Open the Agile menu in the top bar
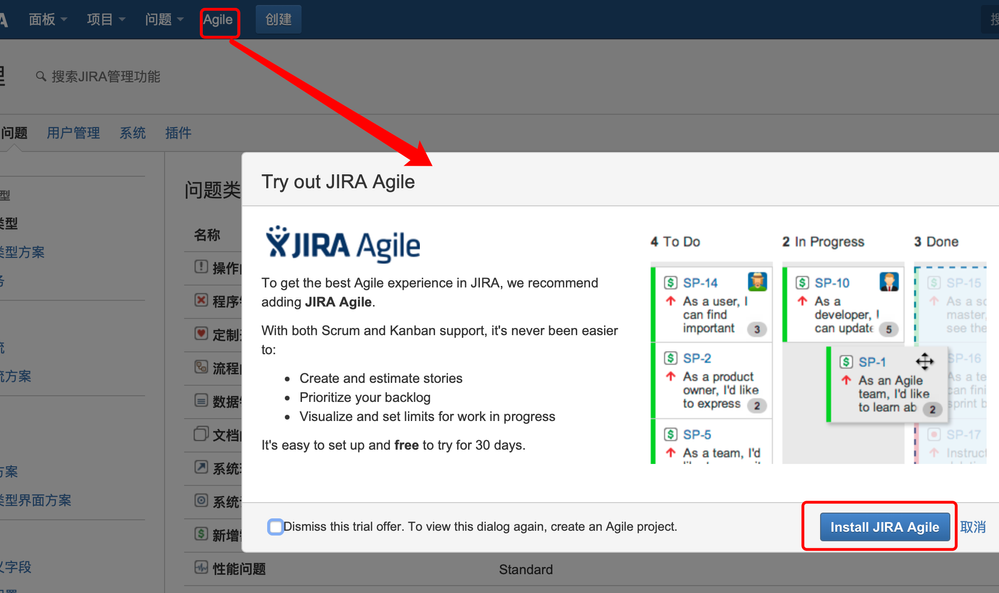 point(218,20)
